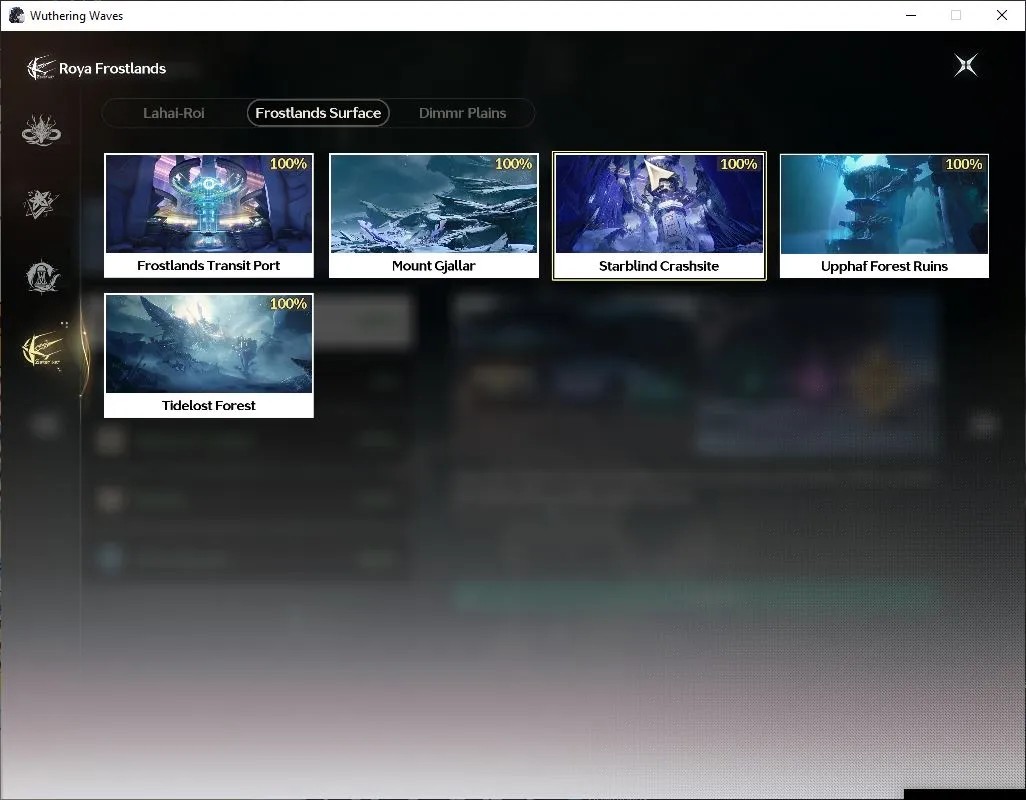Click the Wuthering Waves title bar app icon

pyautogui.click(x=16, y=15)
